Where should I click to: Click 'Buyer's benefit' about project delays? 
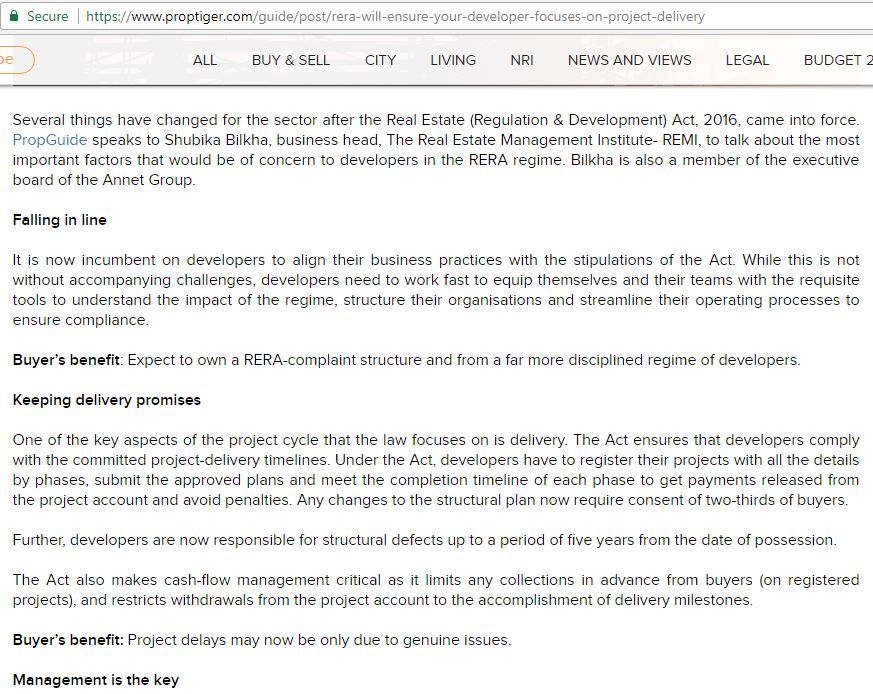point(68,640)
